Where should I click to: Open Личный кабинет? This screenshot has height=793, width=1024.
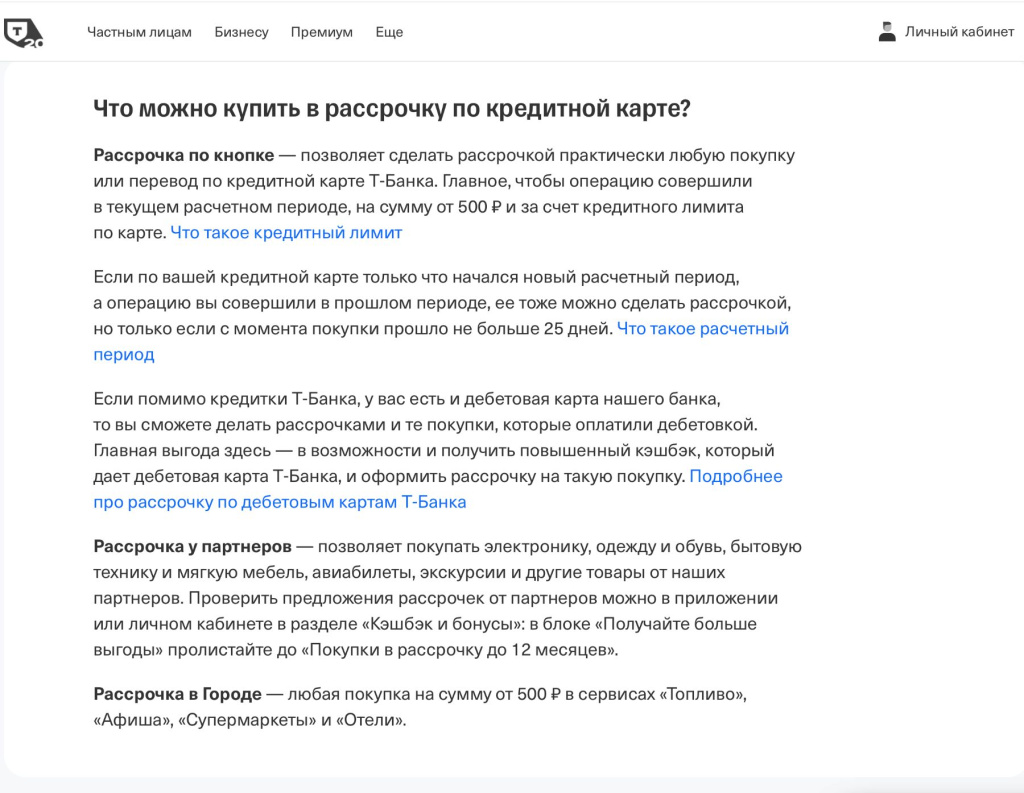click(959, 32)
